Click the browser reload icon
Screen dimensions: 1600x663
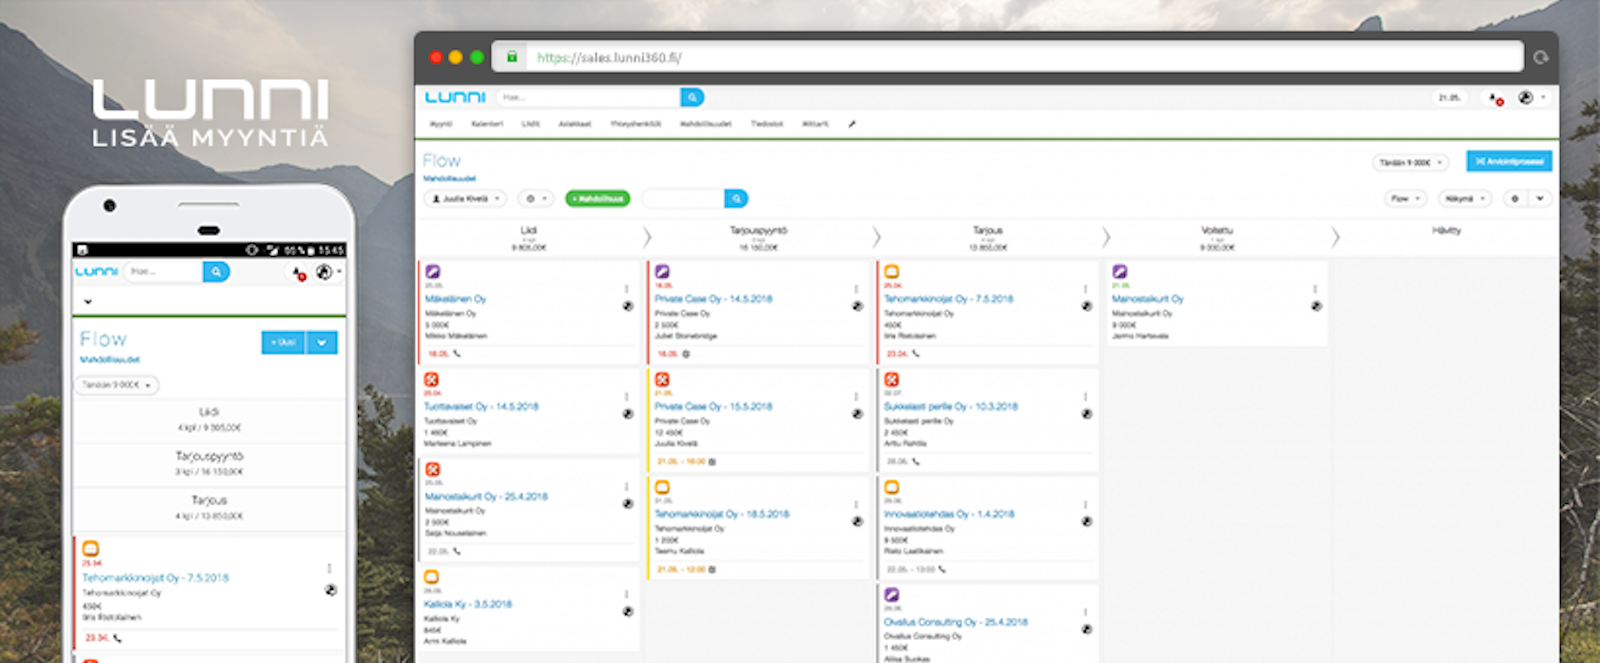pos(1541,57)
